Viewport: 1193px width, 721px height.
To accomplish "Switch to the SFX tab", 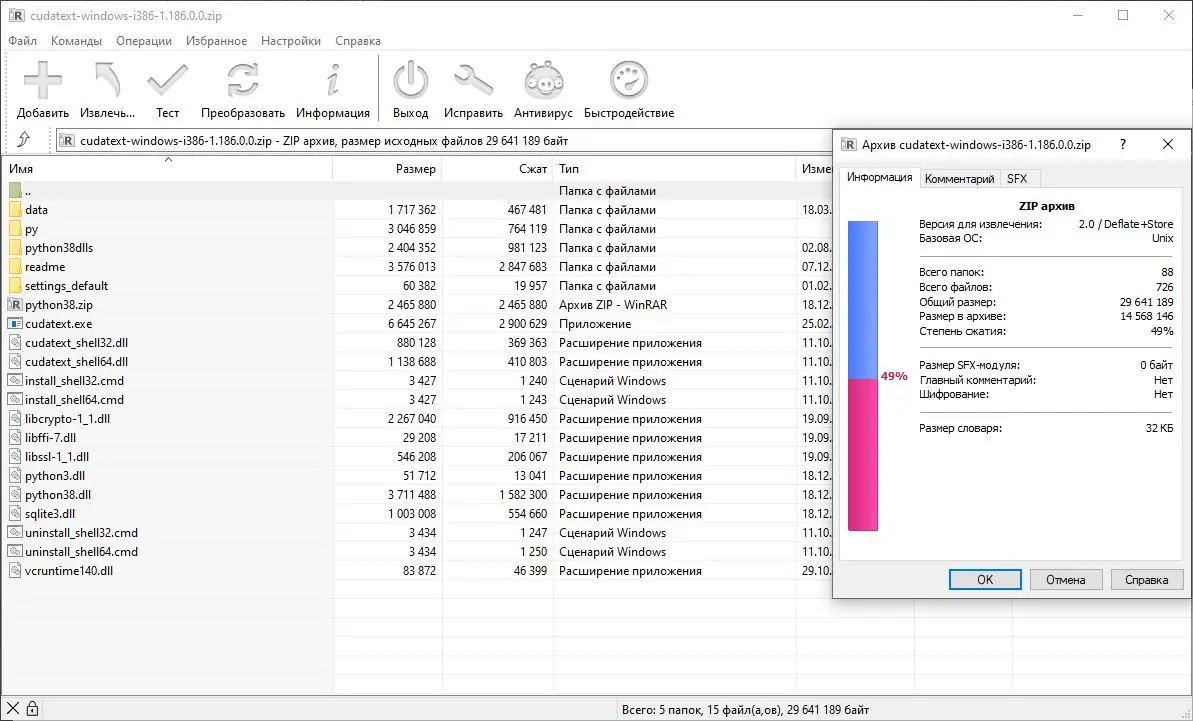I will (1017, 179).
